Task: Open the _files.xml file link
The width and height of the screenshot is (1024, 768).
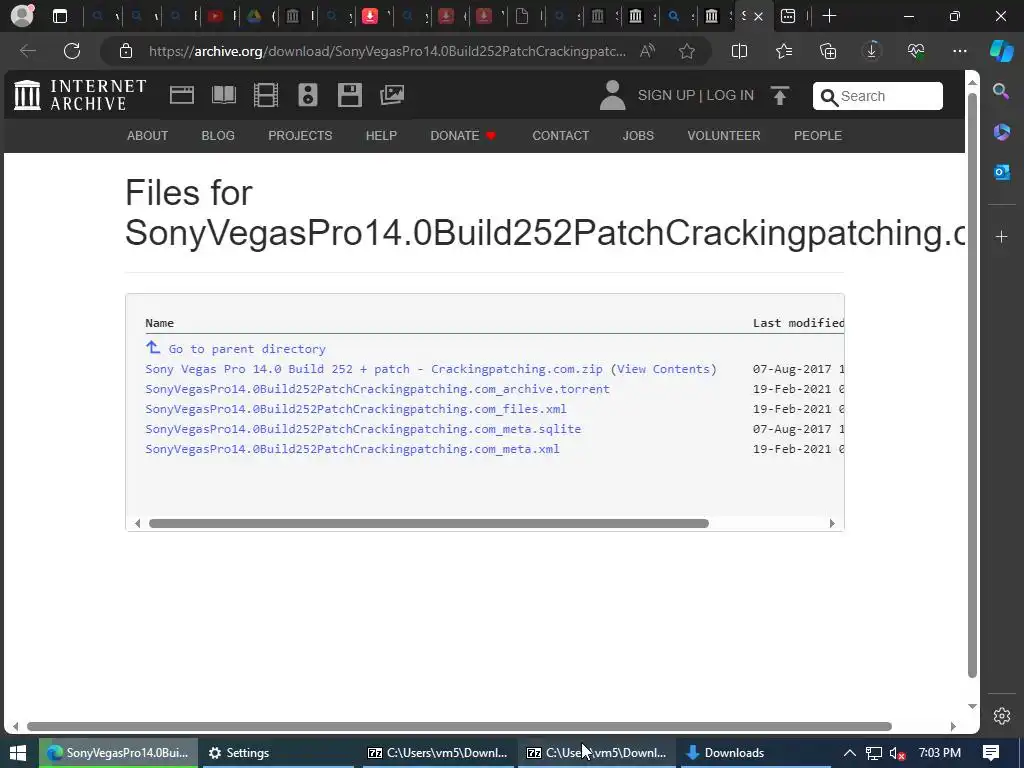Action: (356, 409)
